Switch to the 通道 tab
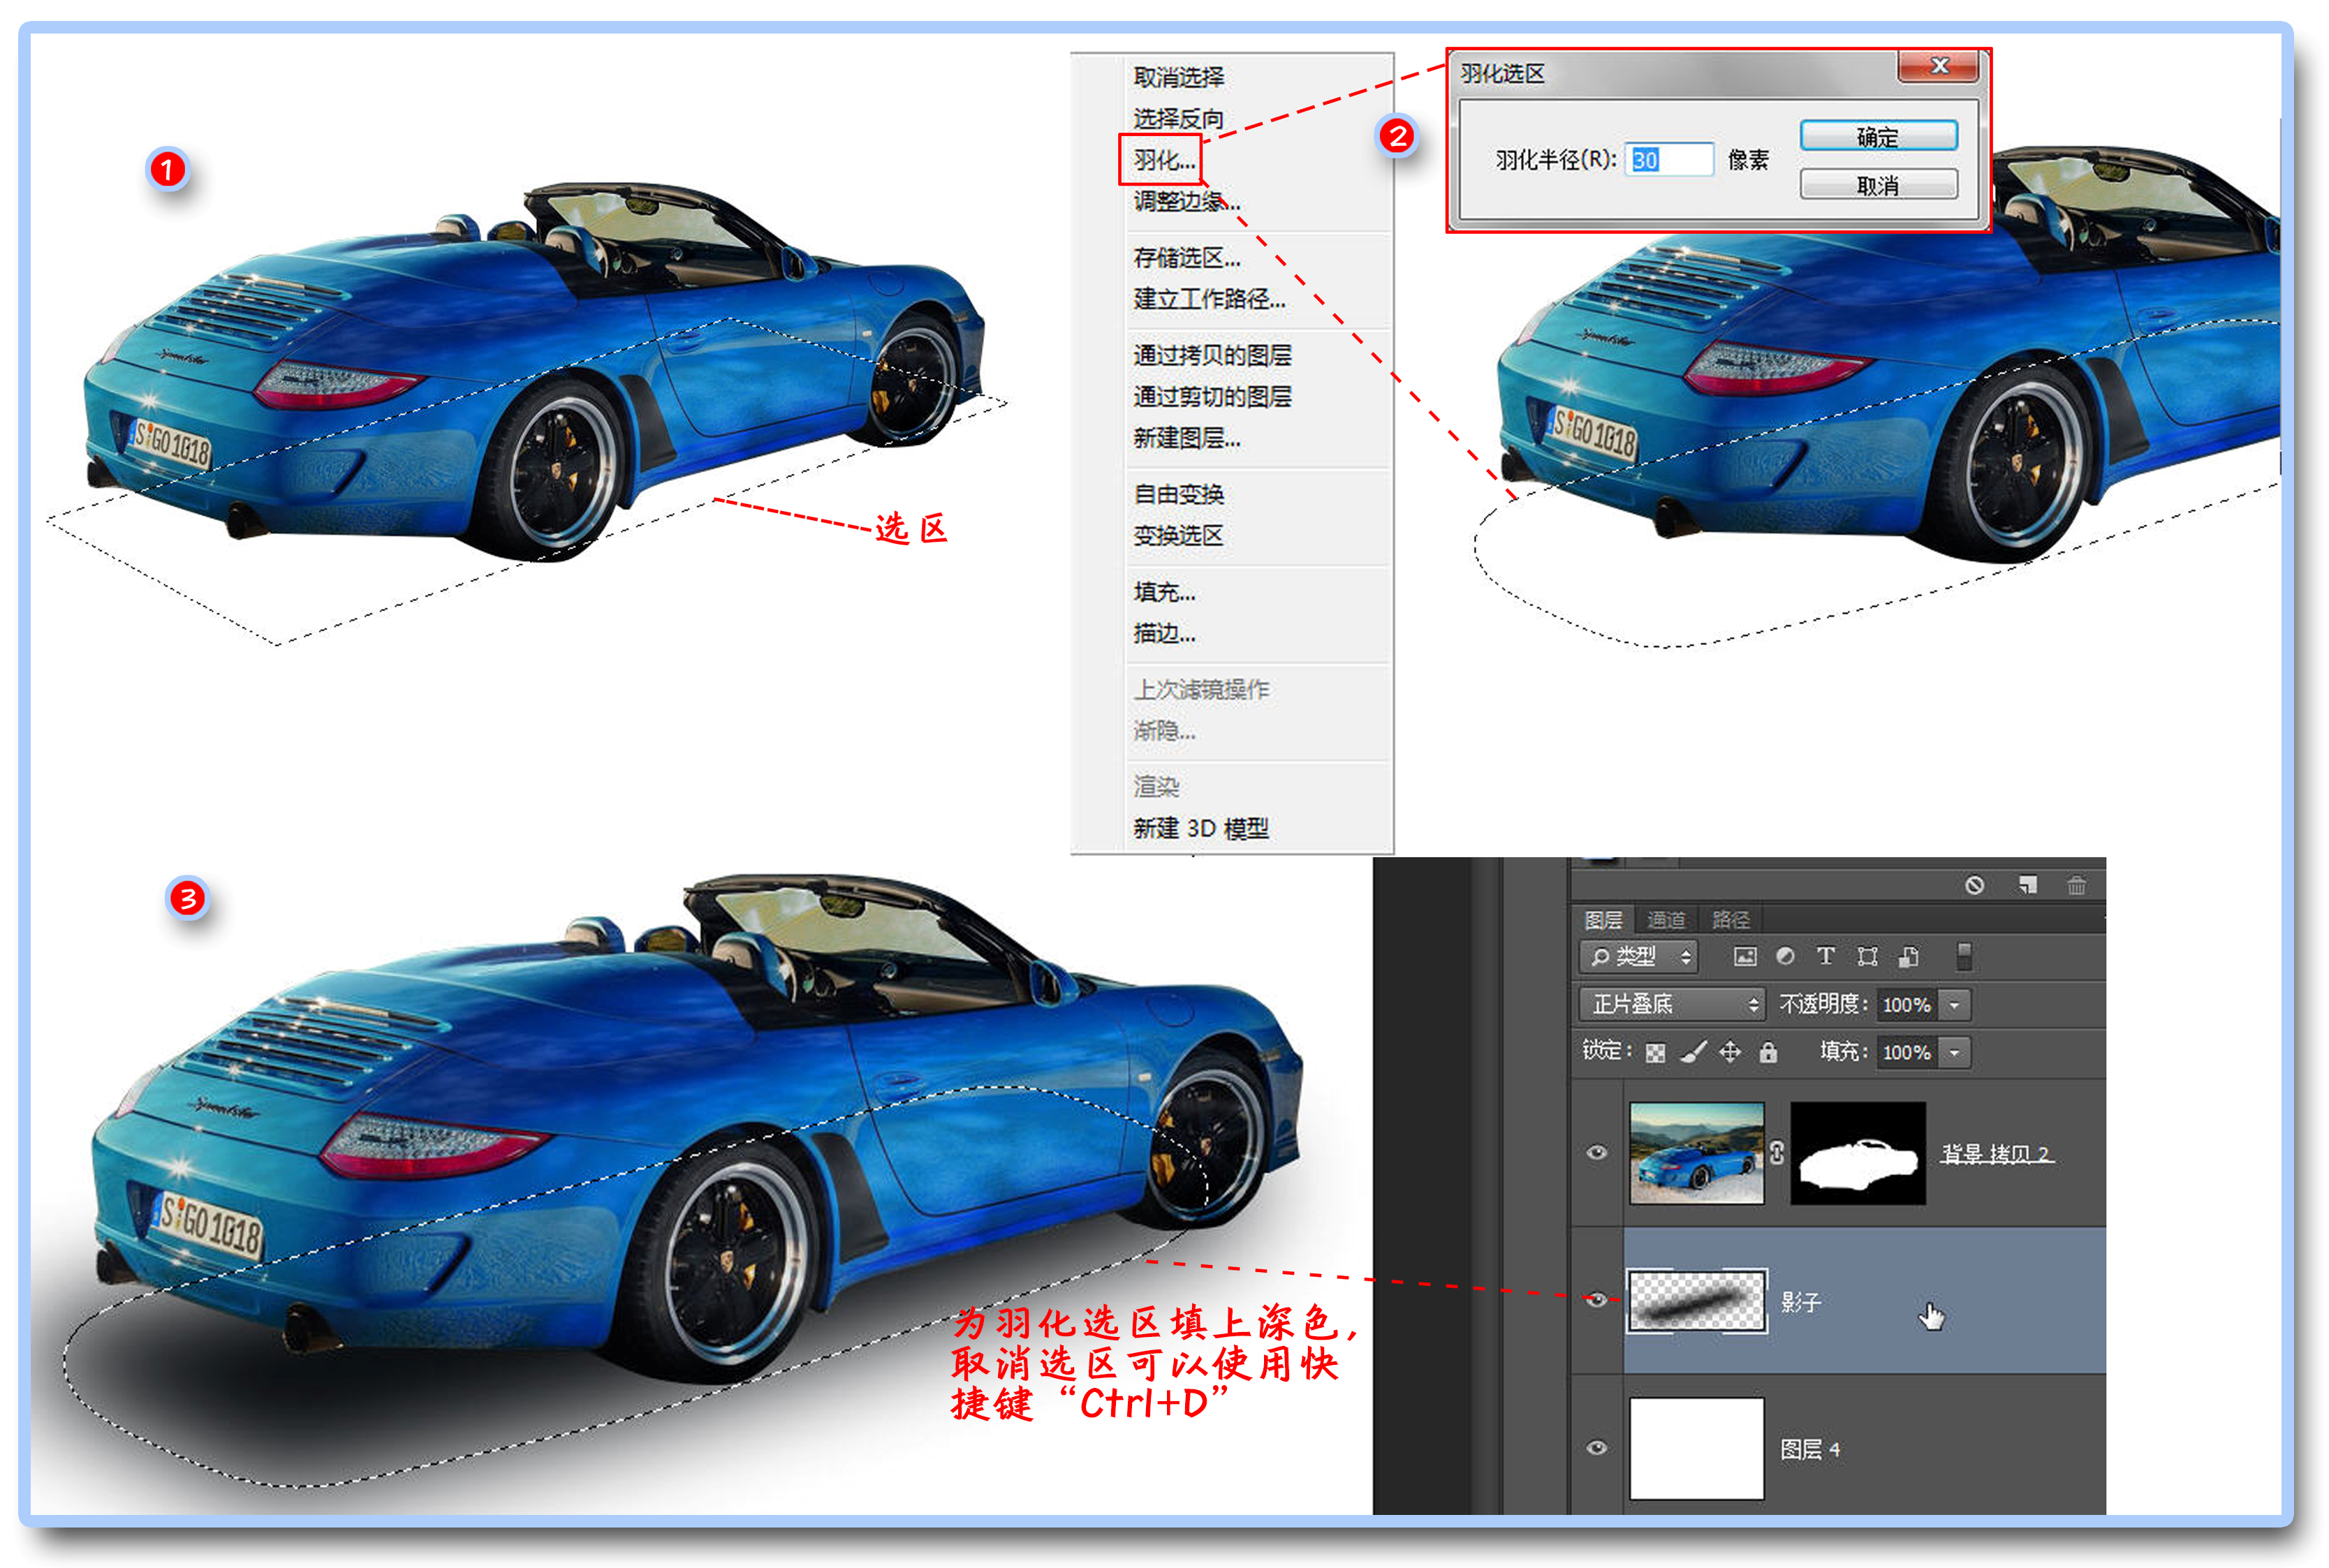This screenshot has width=2329, height=1568. click(1666, 919)
